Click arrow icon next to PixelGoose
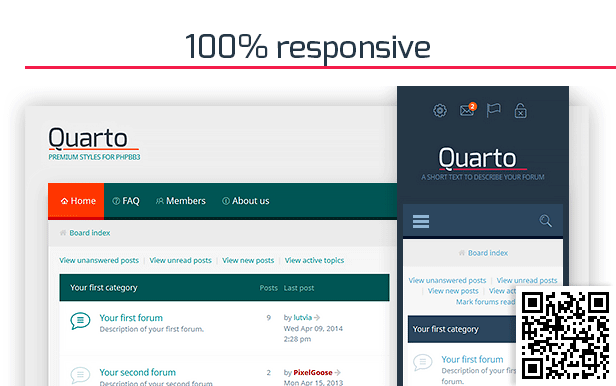616x386 pixels. tap(337, 372)
